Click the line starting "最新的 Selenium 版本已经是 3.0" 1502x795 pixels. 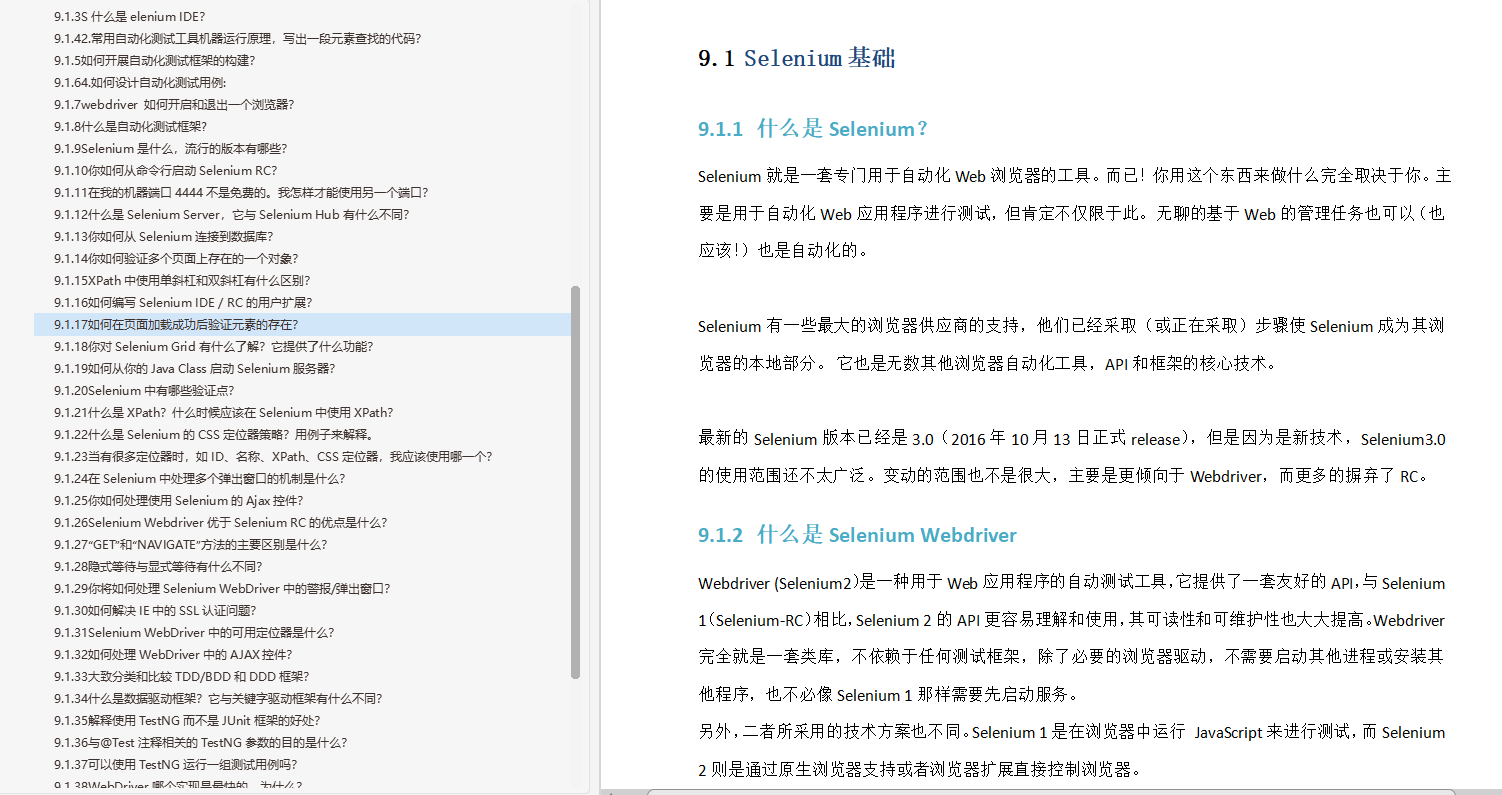pyautogui.click(x=1072, y=438)
